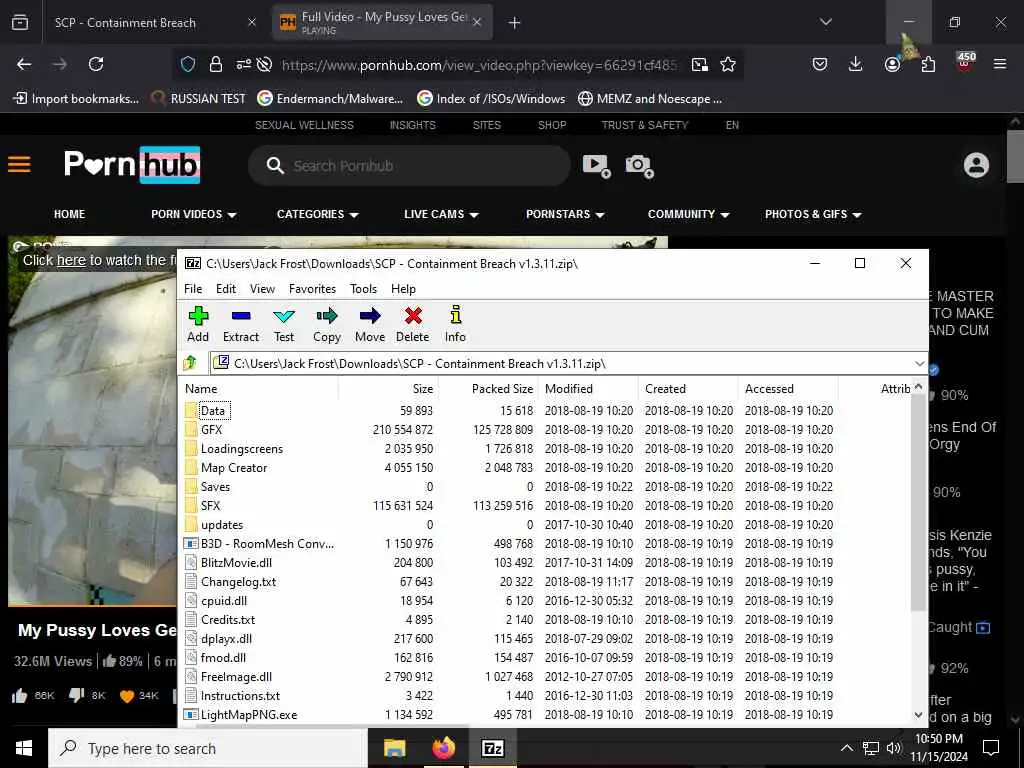Open the Firefox account icon
Screen dimensions: 1024x768
(x=892, y=64)
